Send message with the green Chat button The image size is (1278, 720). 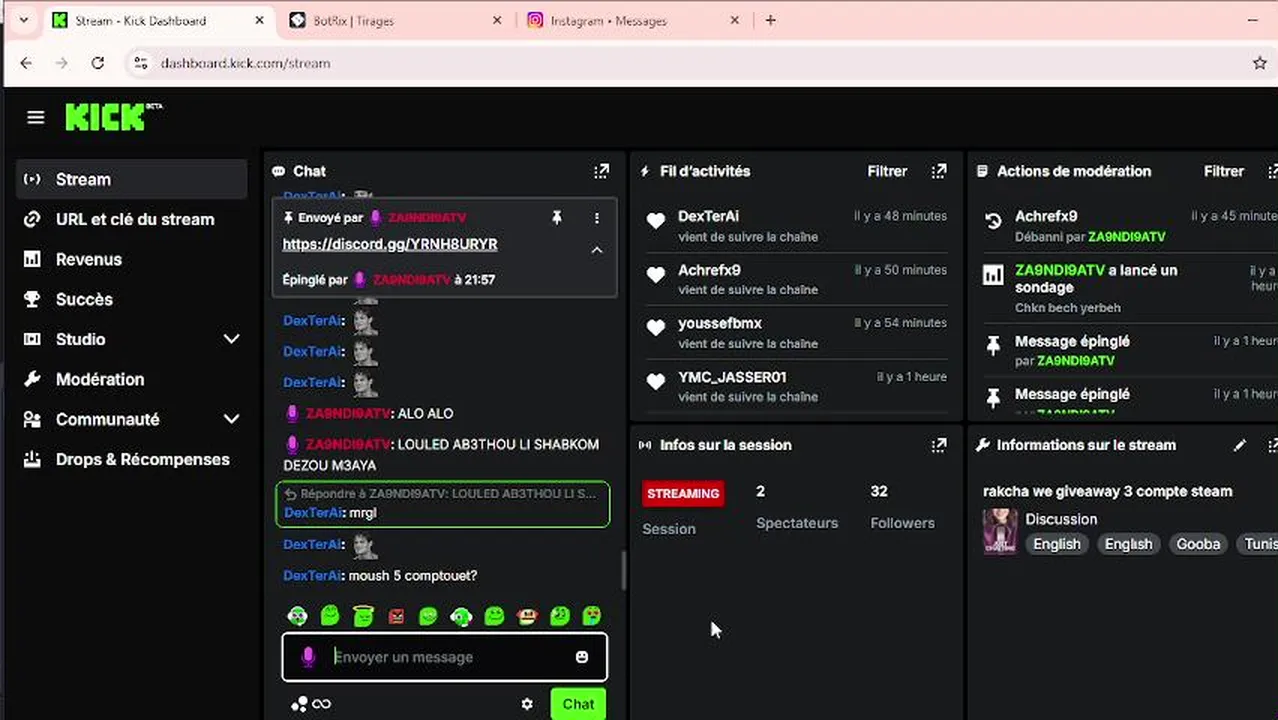[578, 704]
